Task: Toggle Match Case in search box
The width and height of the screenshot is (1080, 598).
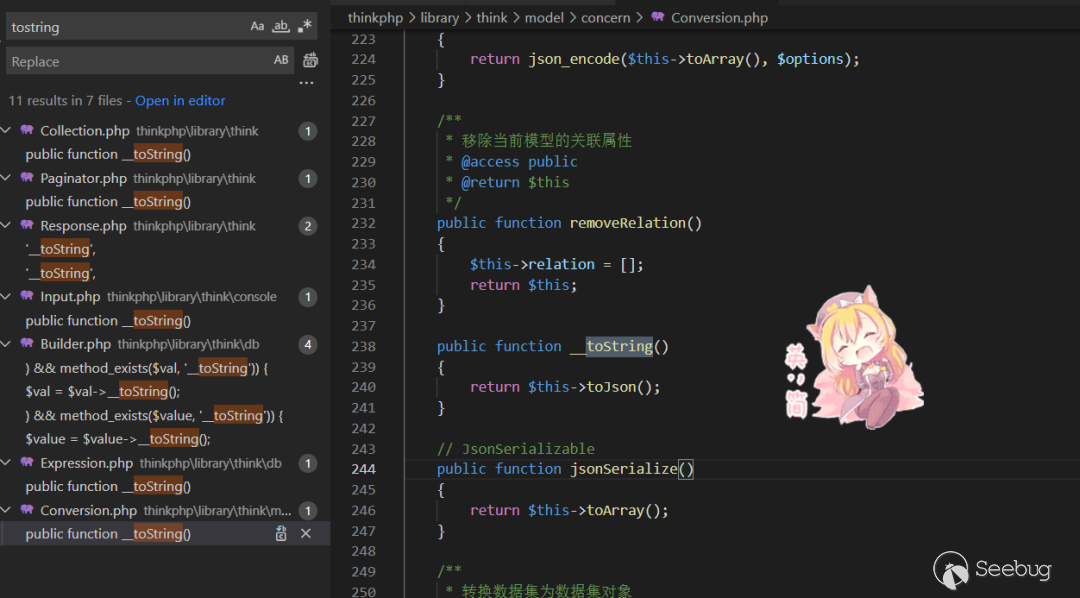Action: point(257,26)
